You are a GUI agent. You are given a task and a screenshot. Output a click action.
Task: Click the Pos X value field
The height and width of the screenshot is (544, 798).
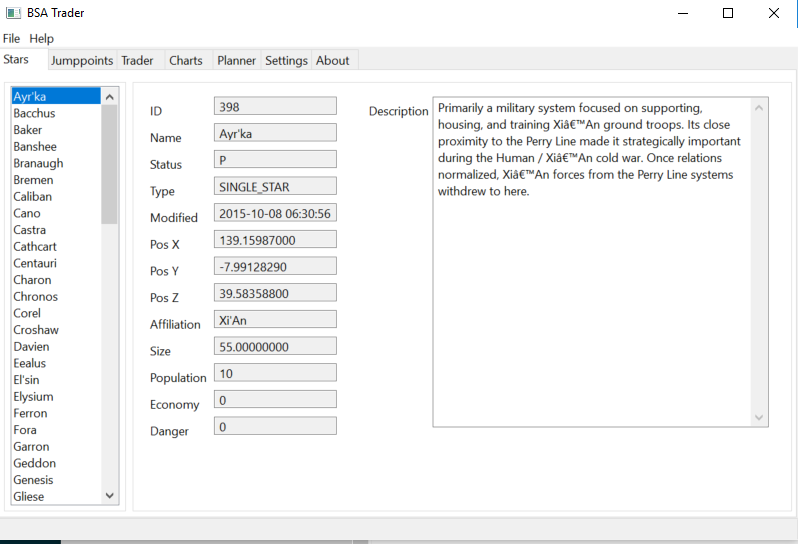(275, 240)
